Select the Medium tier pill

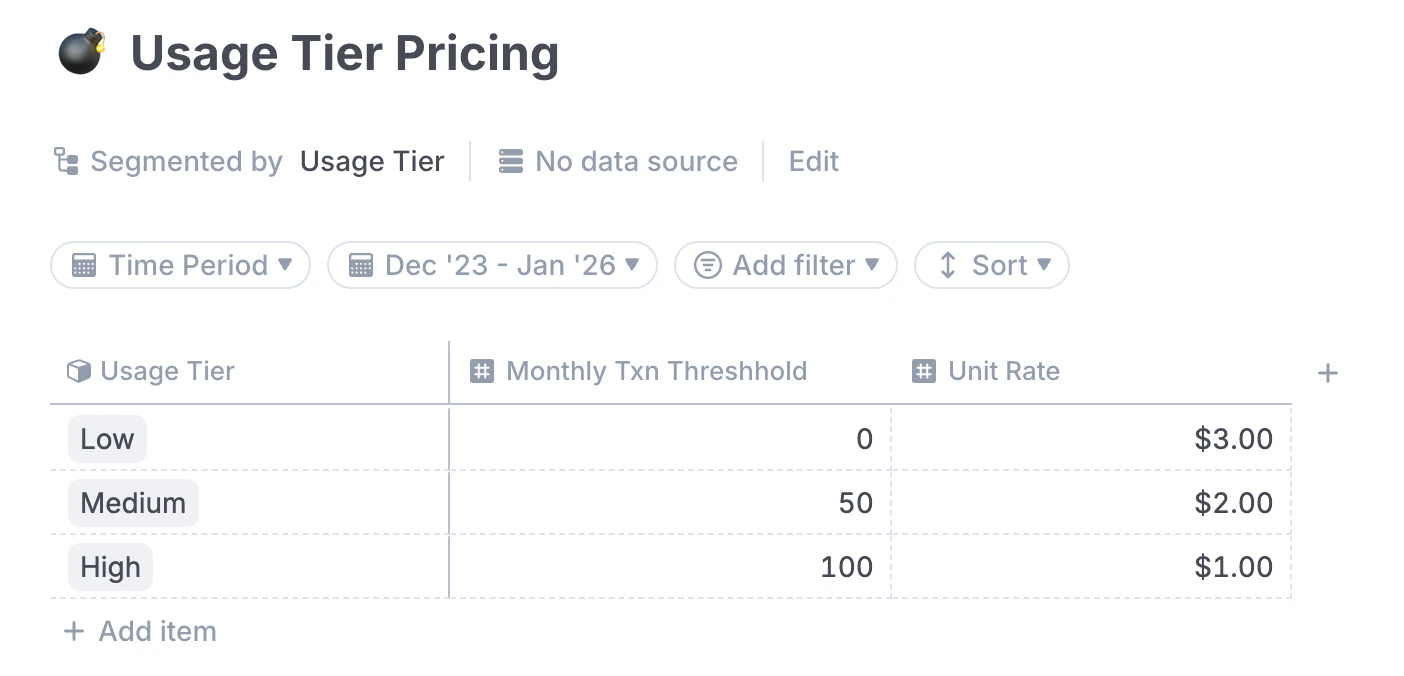(x=133, y=503)
